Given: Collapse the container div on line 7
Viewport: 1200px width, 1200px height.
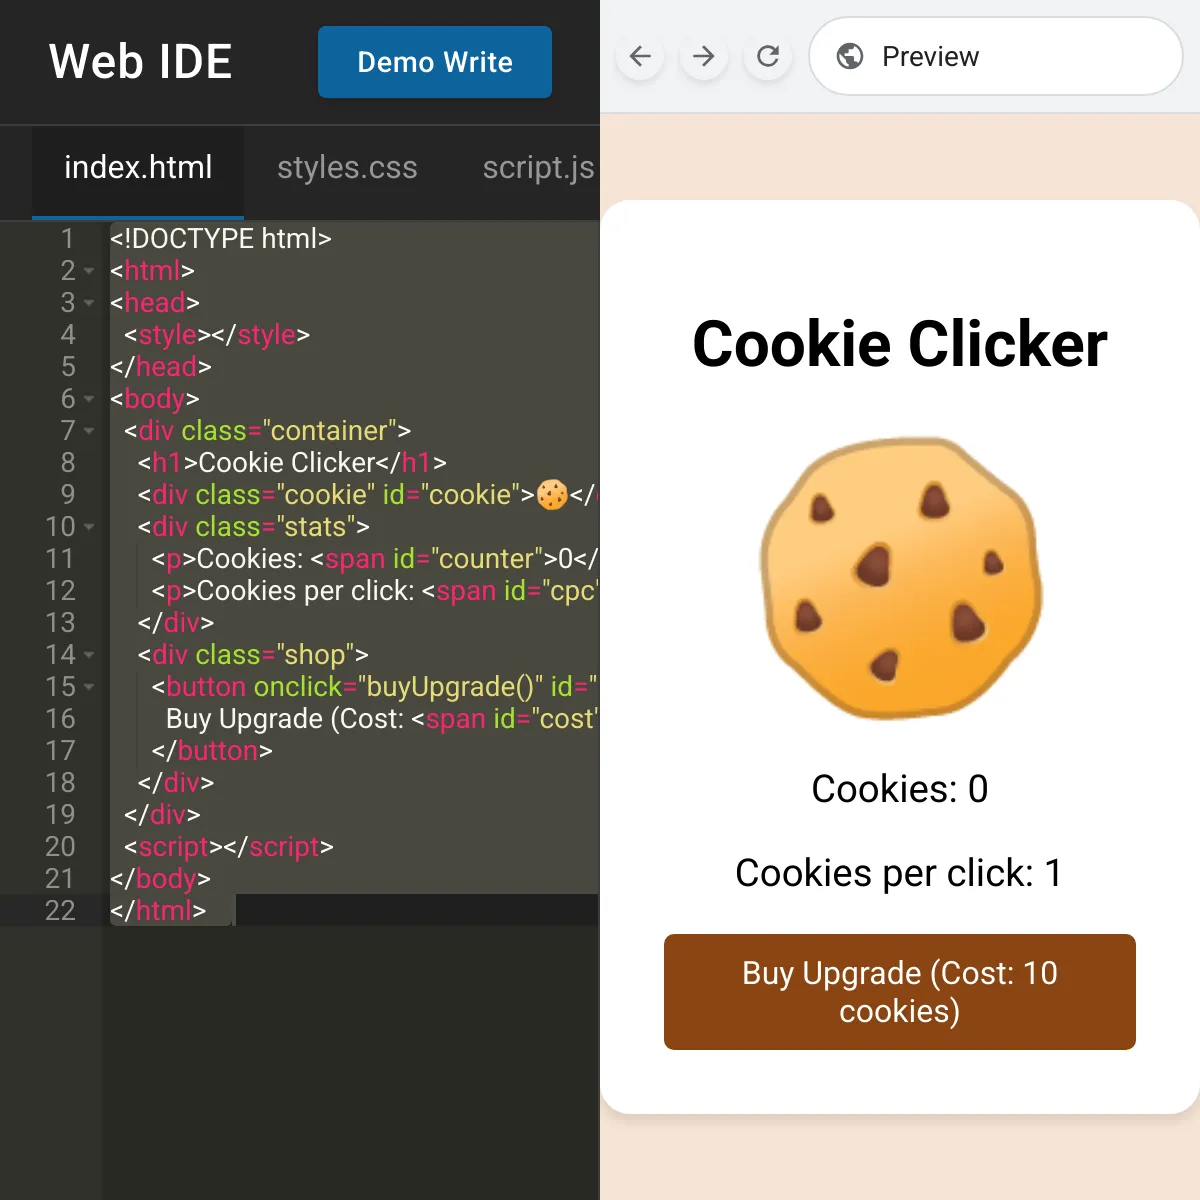Looking at the screenshot, I should [x=89, y=431].
